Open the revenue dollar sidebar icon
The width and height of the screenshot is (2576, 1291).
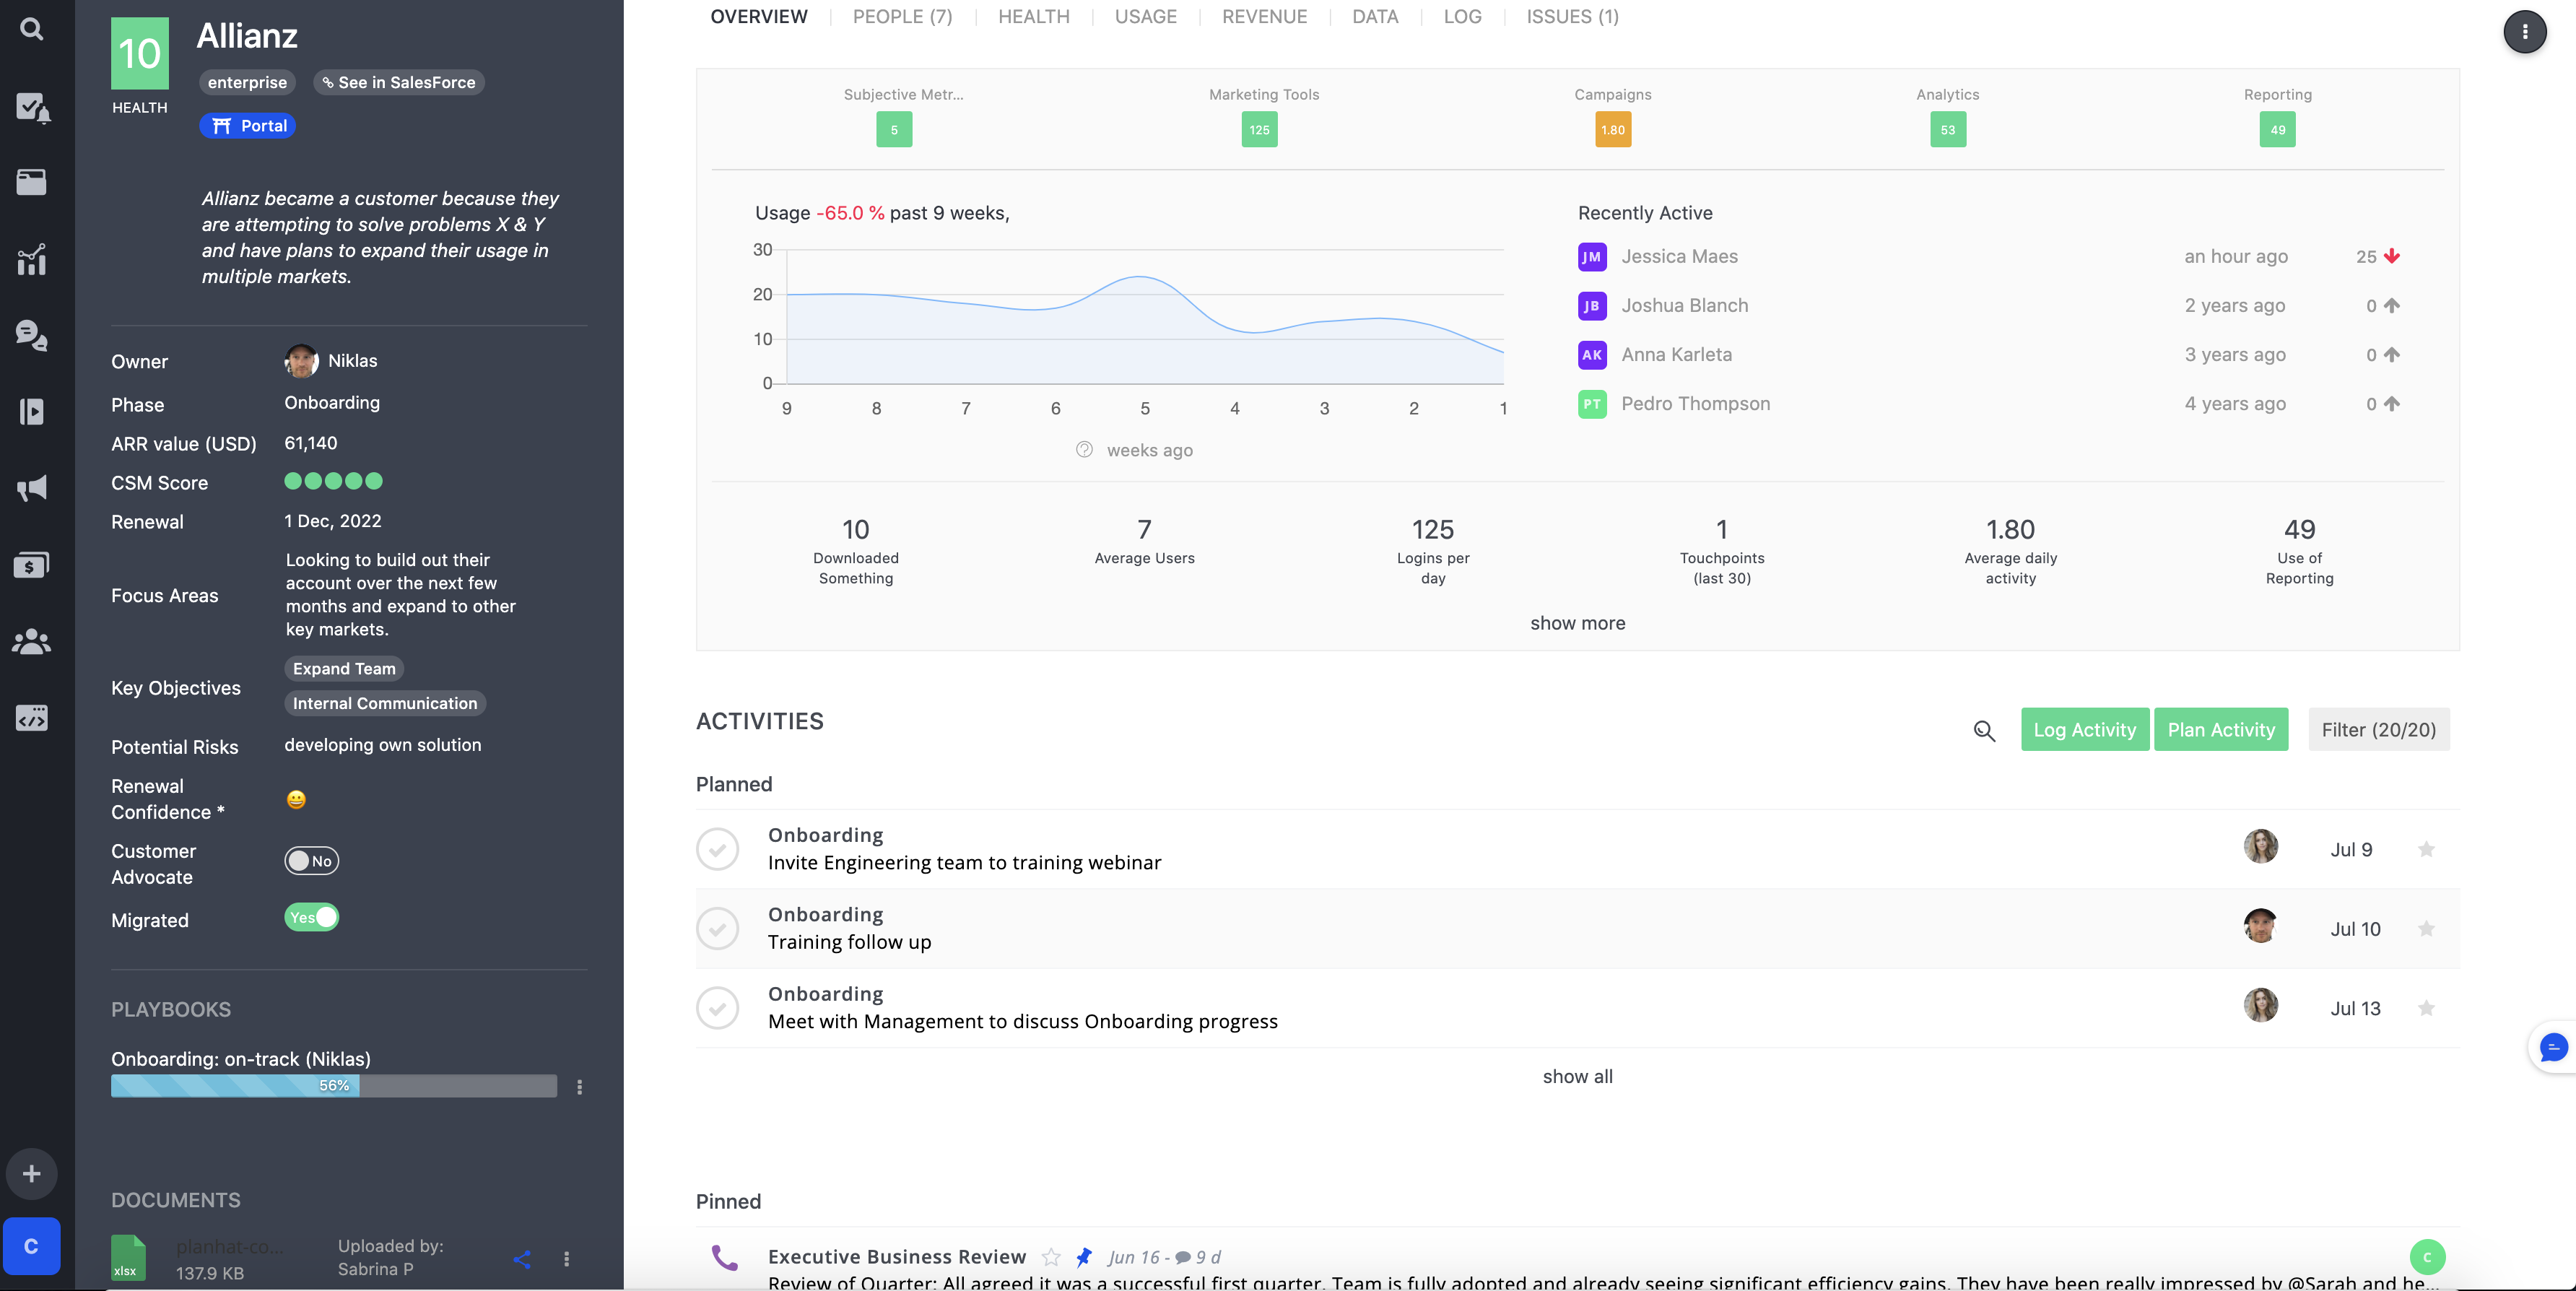click(32, 565)
